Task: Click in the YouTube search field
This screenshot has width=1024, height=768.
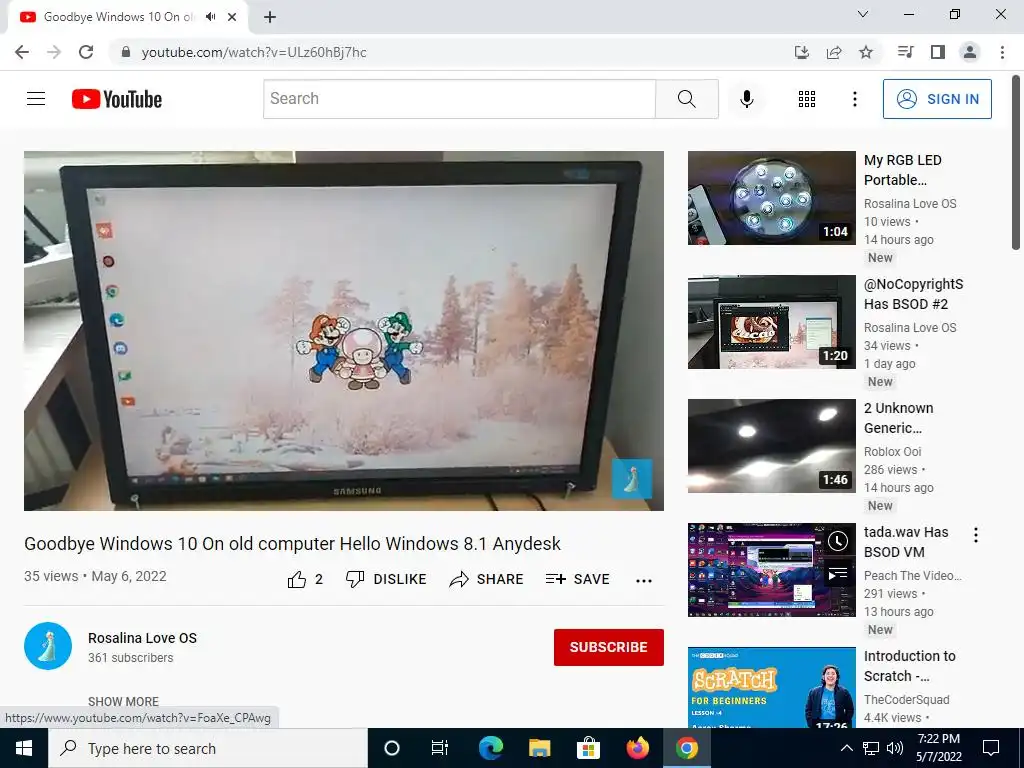Action: pyautogui.click(x=459, y=99)
